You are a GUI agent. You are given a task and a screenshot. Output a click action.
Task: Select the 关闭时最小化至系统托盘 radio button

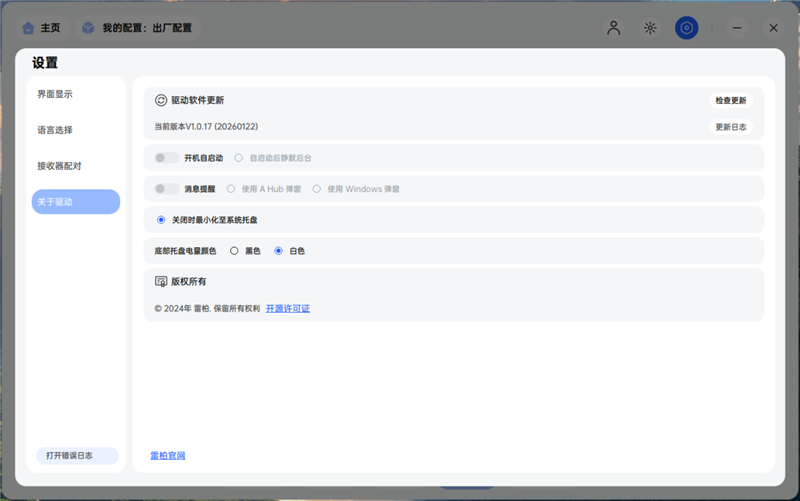click(x=161, y=220)
